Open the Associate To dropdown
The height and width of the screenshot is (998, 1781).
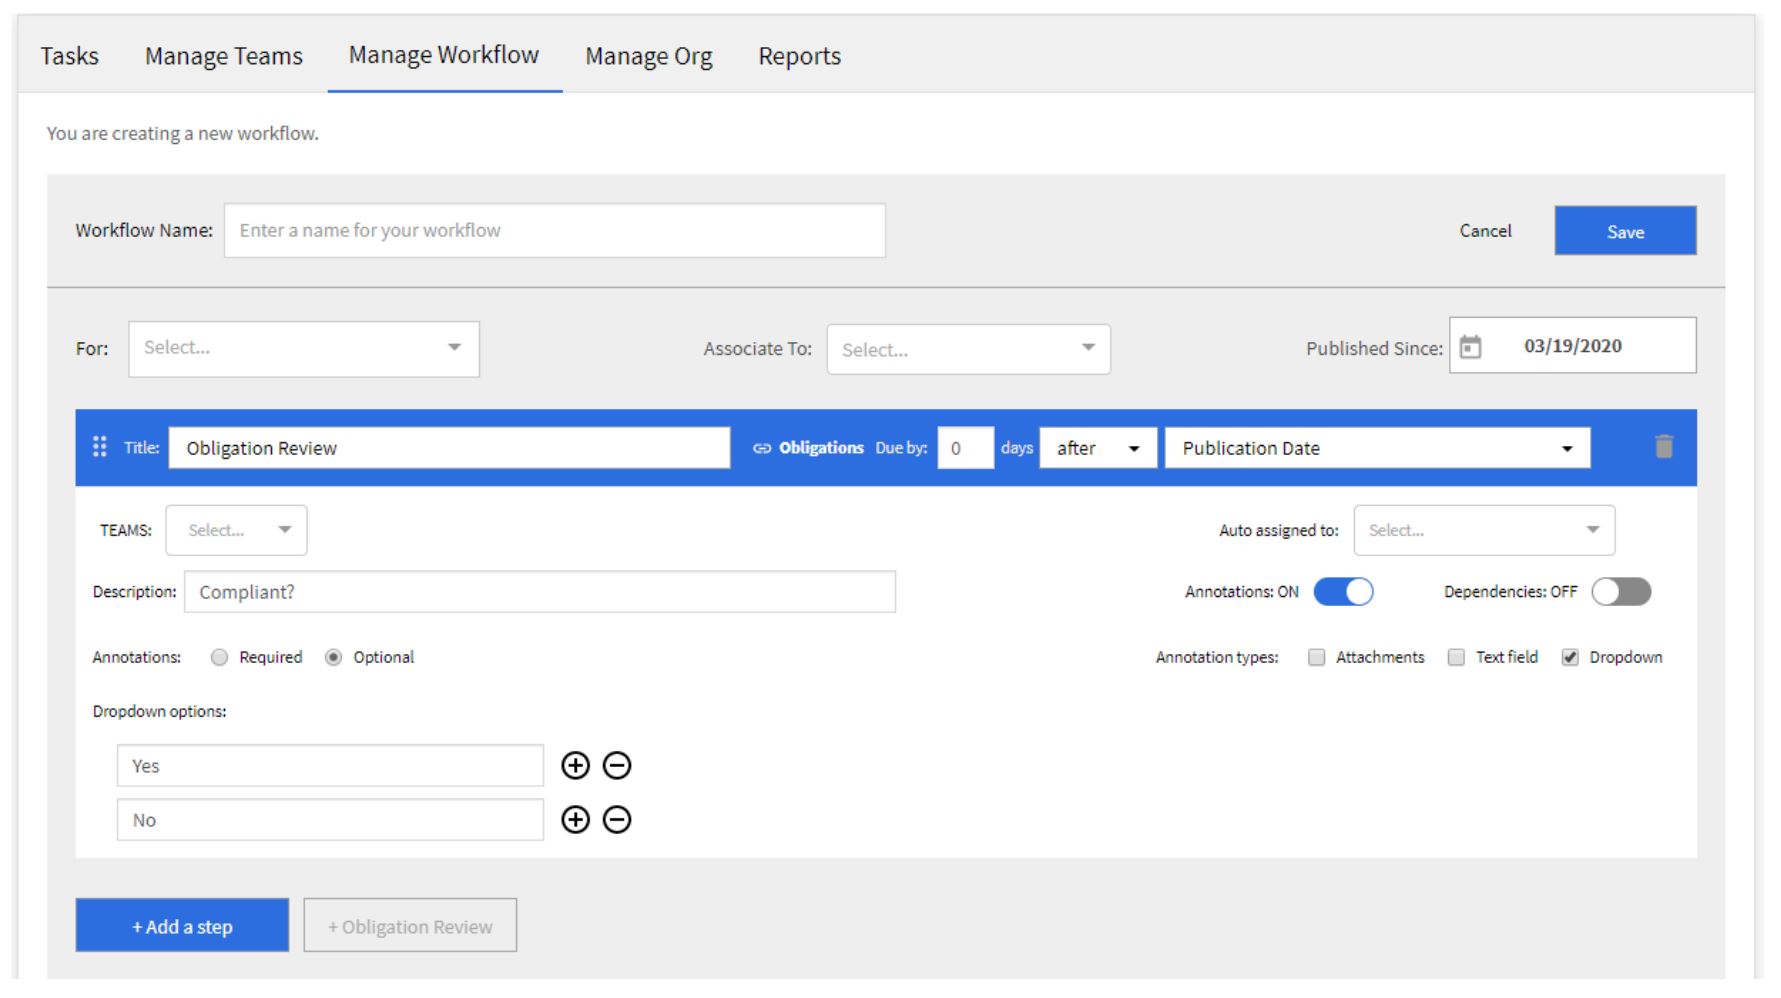coord(968,349)
